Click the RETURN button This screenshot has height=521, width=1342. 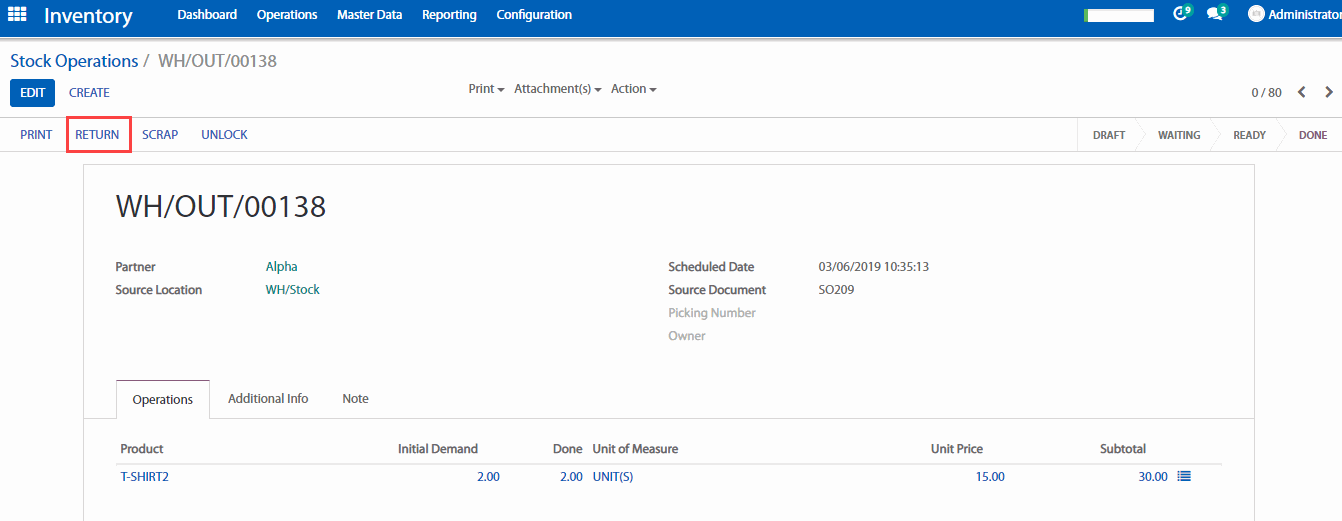(x=97, y=135)
